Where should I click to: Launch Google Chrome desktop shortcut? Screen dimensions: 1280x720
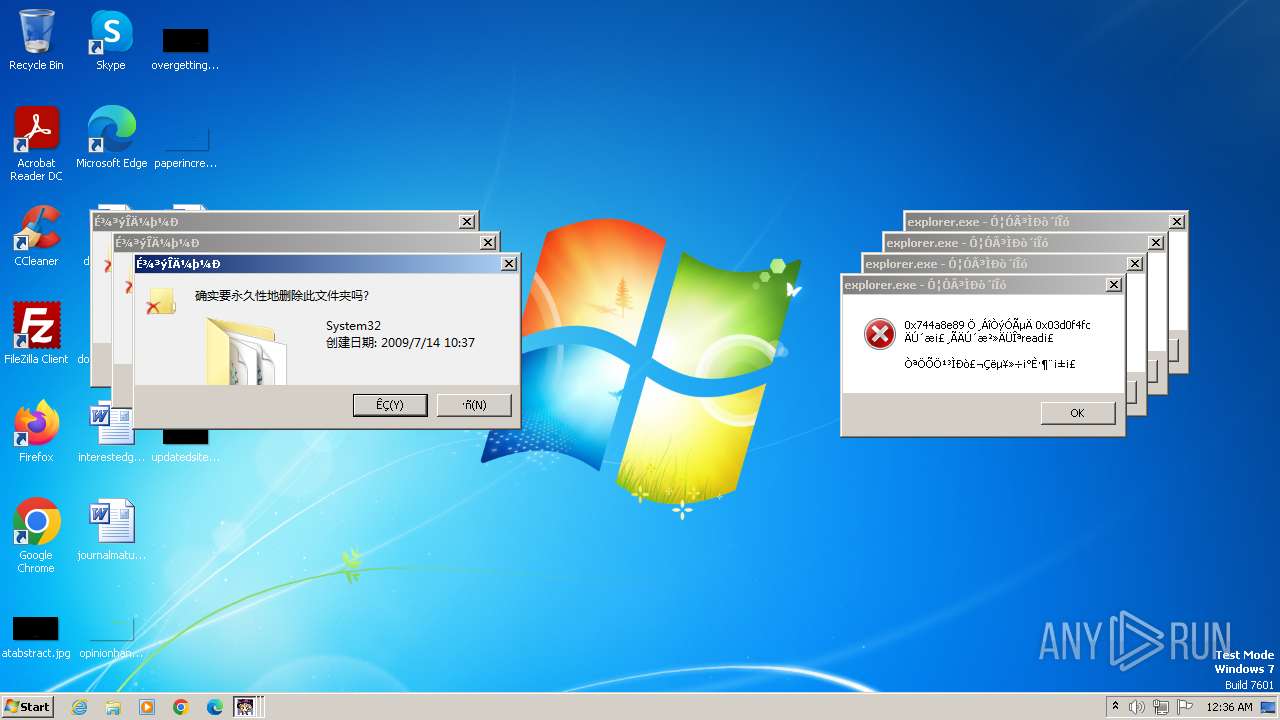tap(37, 536)
